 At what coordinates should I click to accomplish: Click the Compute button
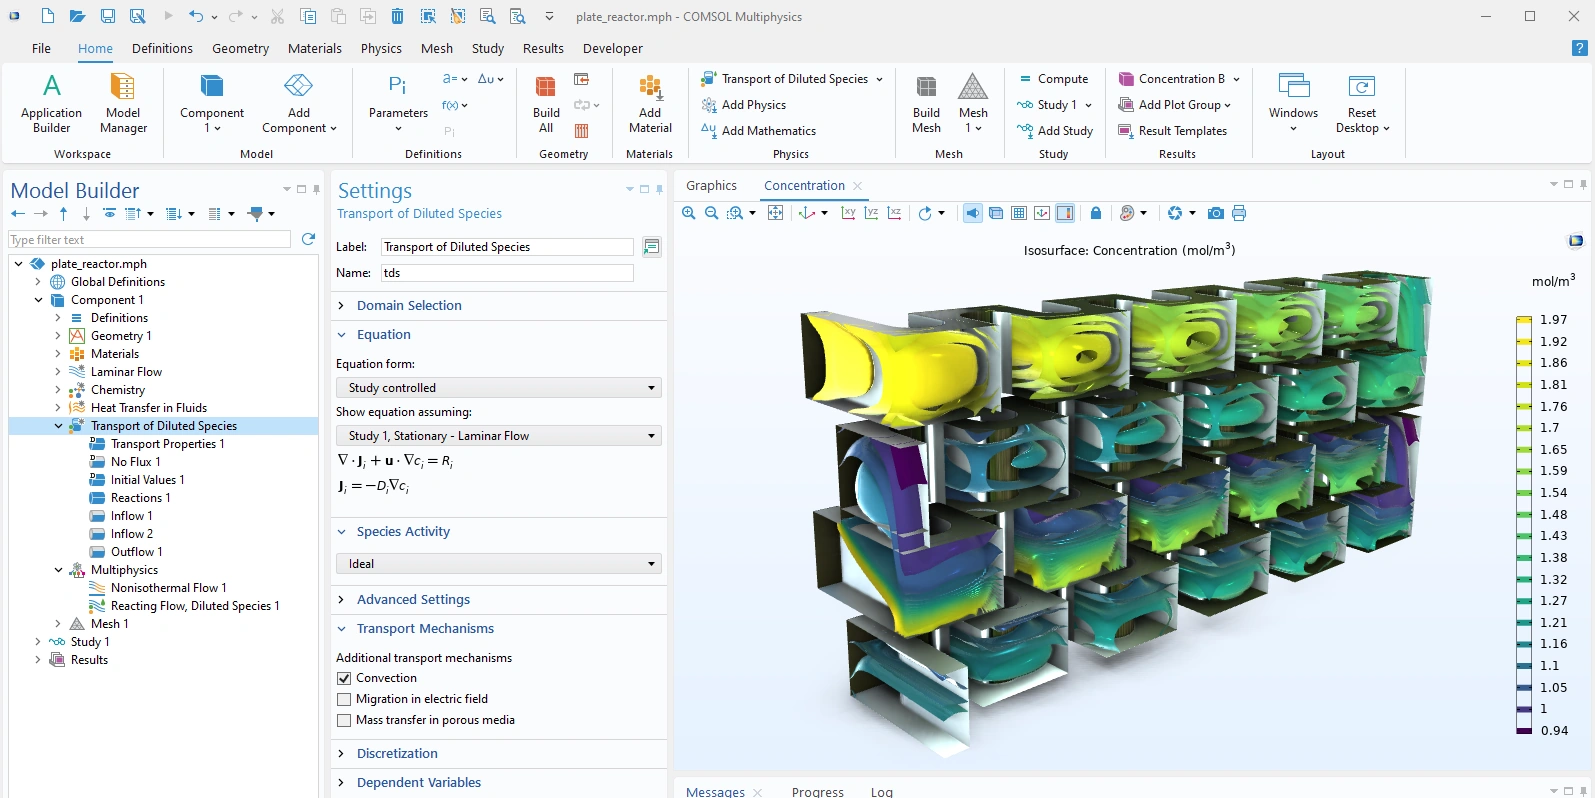pos(1053,79)
